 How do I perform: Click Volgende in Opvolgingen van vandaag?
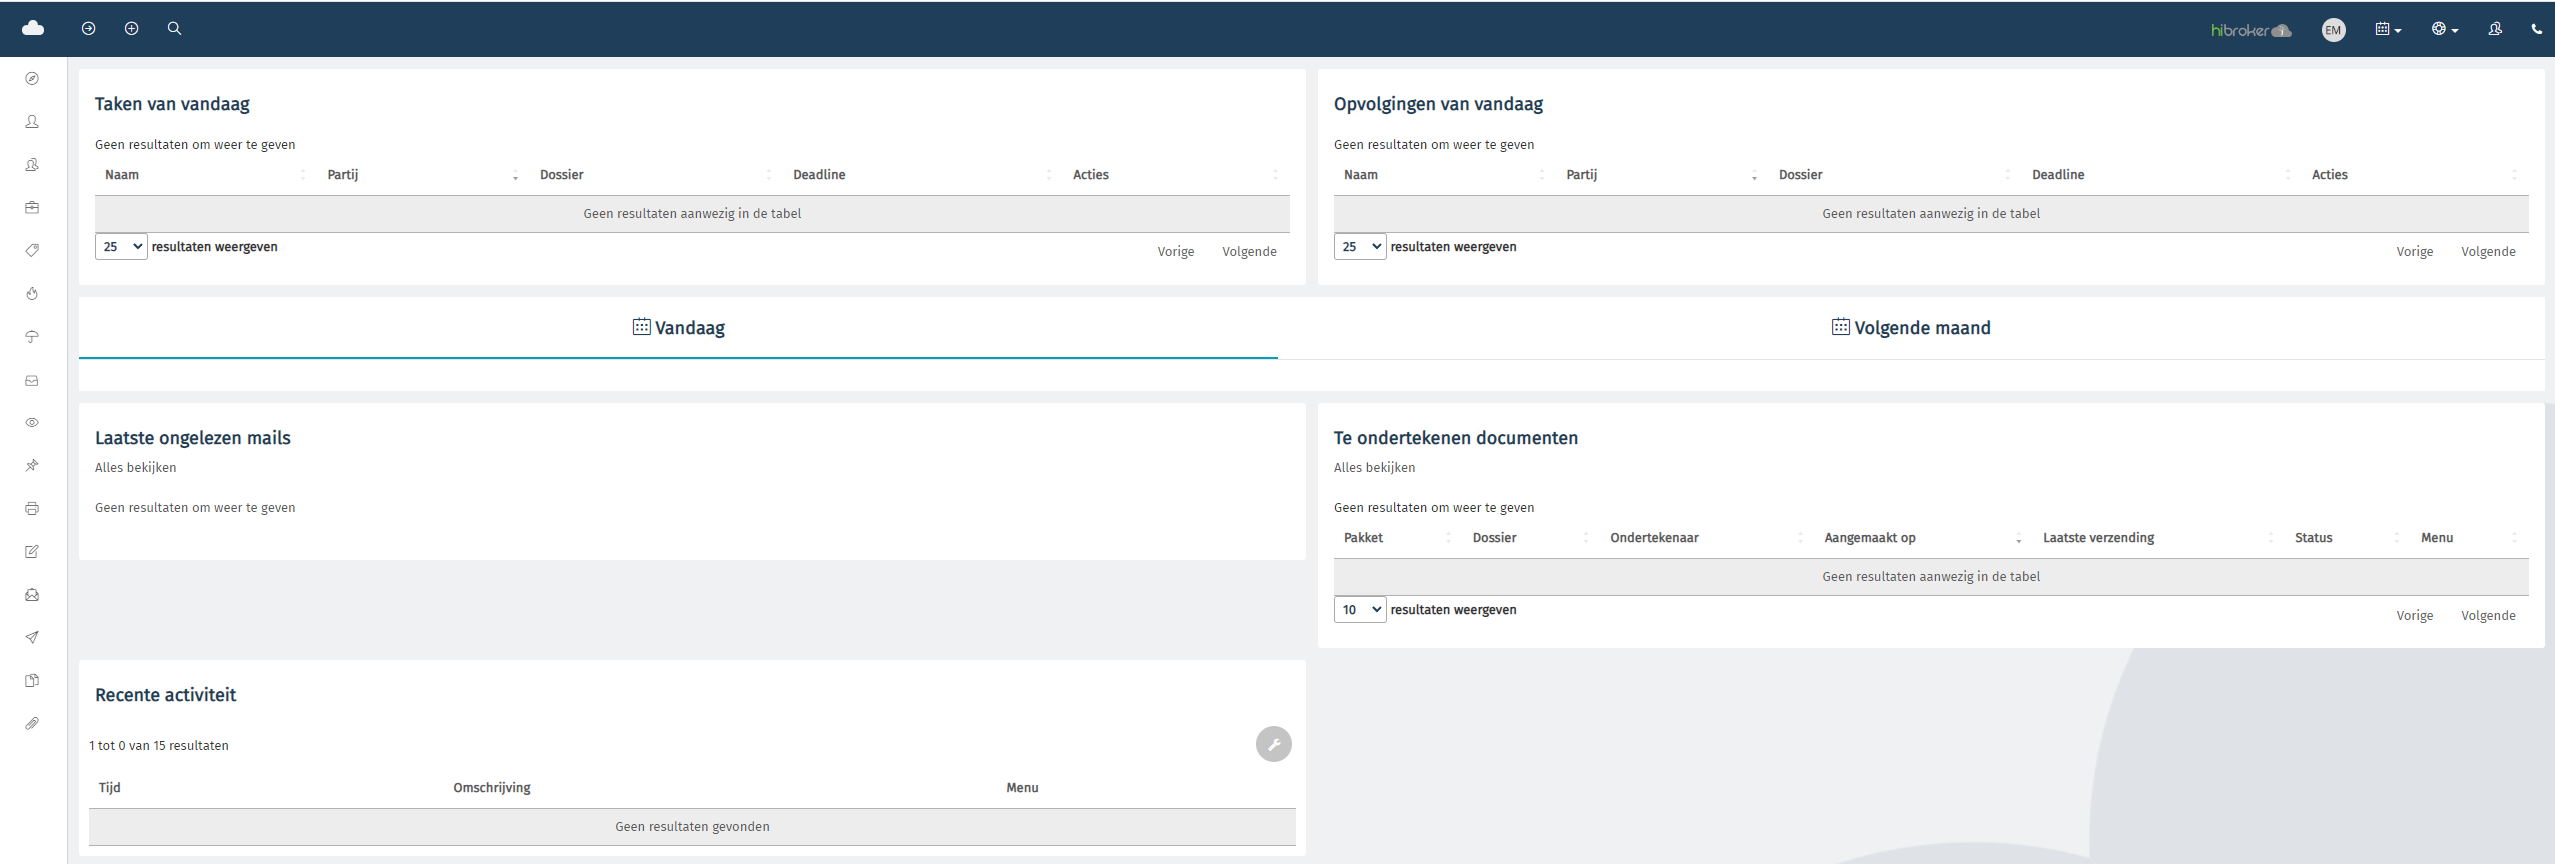2487,252
